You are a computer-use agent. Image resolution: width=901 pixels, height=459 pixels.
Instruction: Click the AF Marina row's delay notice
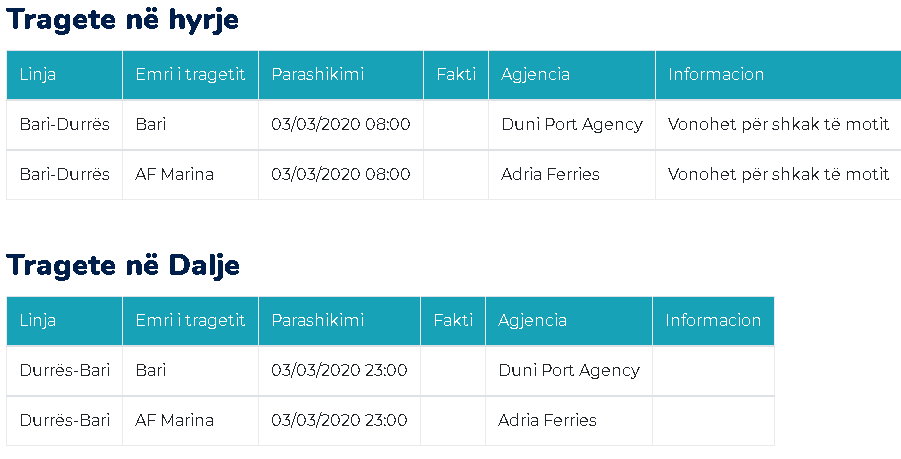pos(778,175)
